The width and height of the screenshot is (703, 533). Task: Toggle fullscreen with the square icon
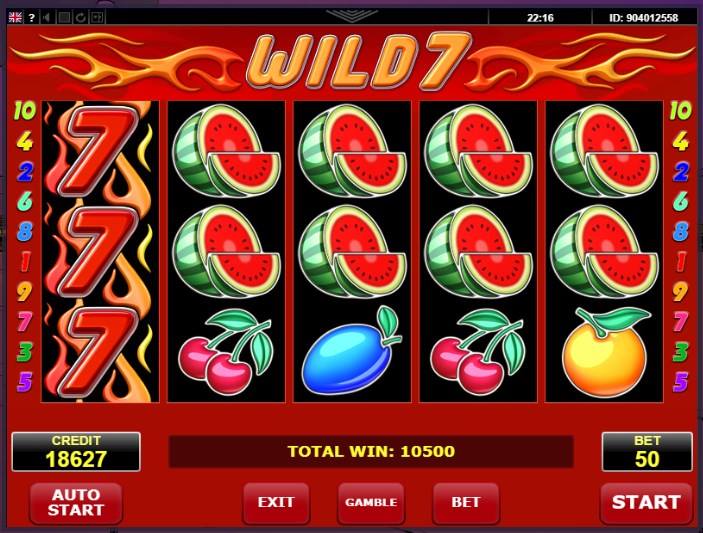tap(64, 18)
